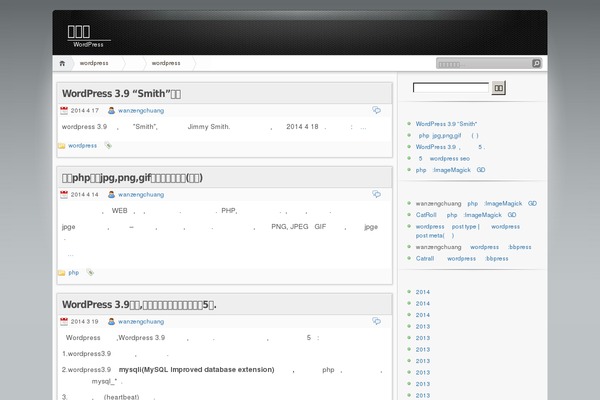Click author avatar icon on the 2014 4 14 post

pyautogui.click(x=111, y=194)
